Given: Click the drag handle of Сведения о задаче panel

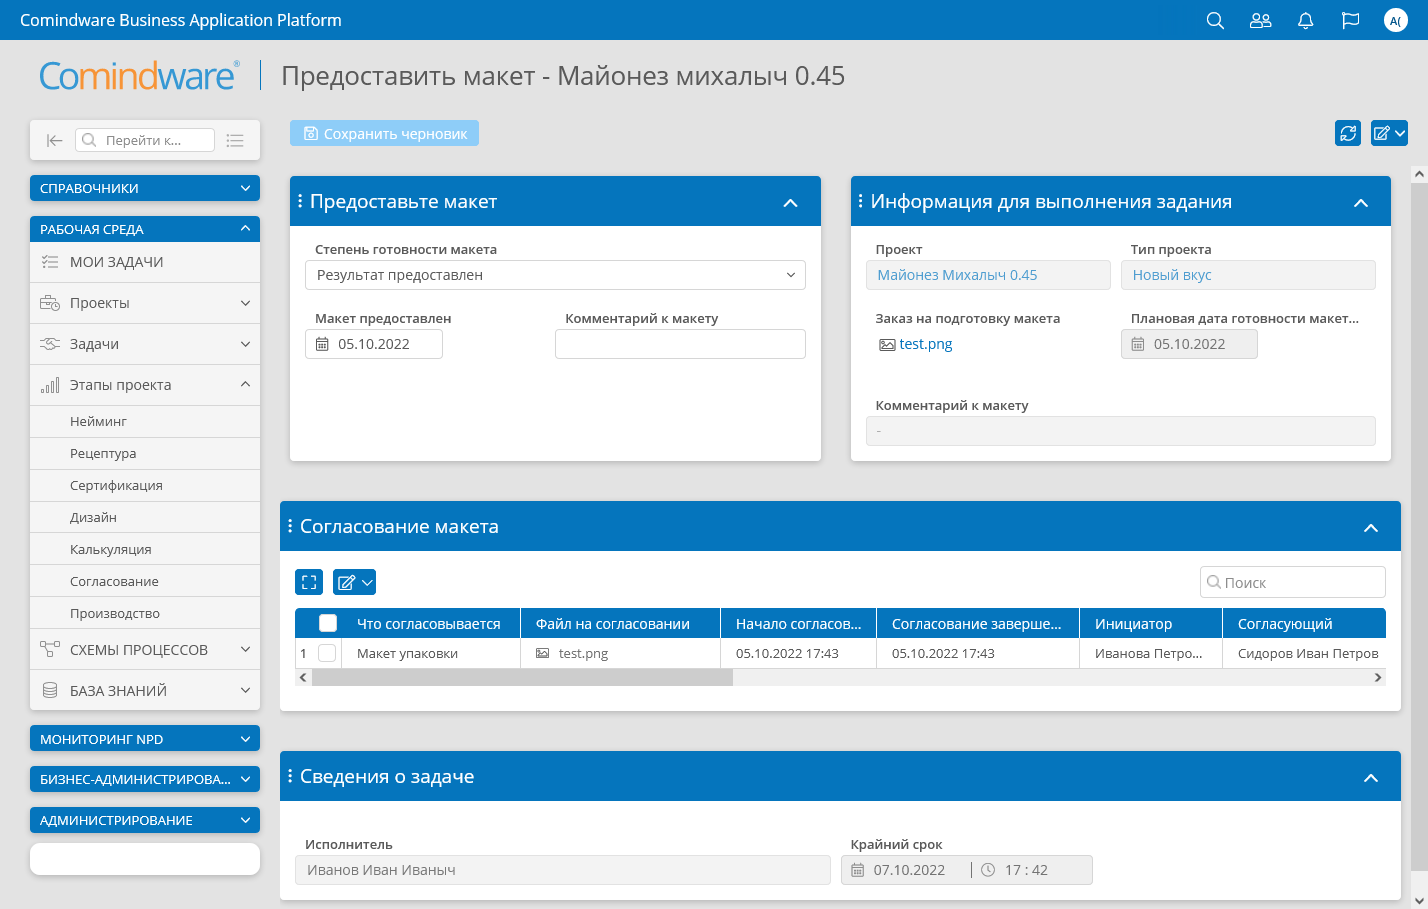Looking at the screenshot, I should [290, 776].
